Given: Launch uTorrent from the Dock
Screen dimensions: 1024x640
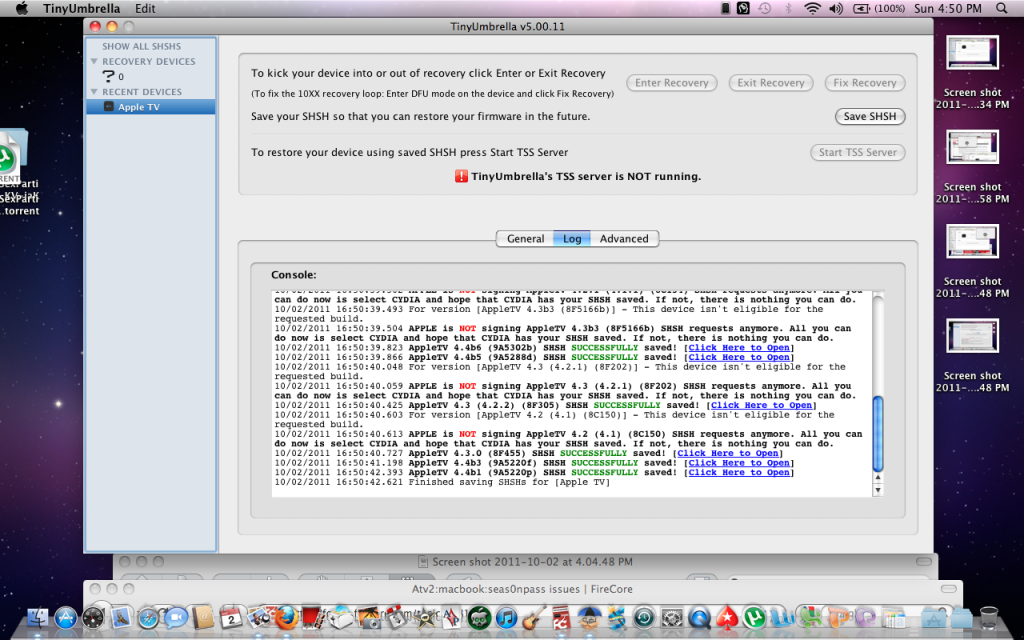Looking at the screenshot, I should click(x=754, y=618).
